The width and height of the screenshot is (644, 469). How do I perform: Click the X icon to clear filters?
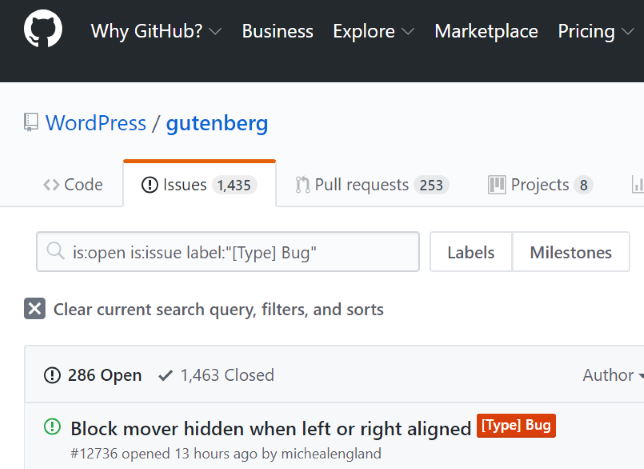35,308
